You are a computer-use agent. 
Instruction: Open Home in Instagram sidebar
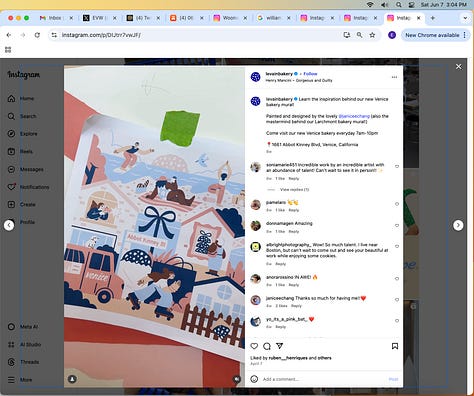click(x=21, y=98)
